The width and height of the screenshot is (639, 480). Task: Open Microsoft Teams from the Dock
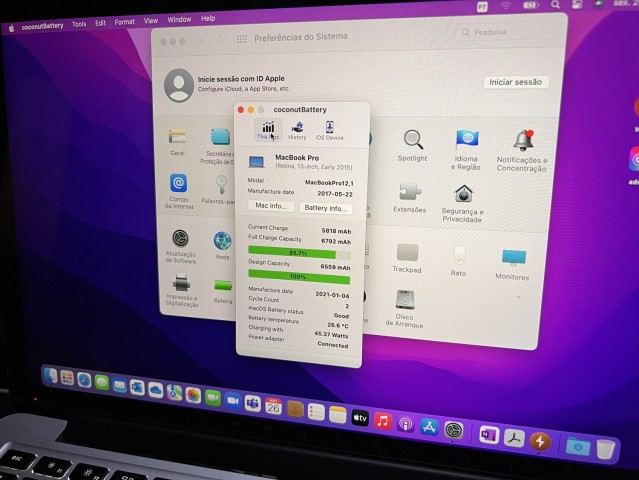(253, 404)
